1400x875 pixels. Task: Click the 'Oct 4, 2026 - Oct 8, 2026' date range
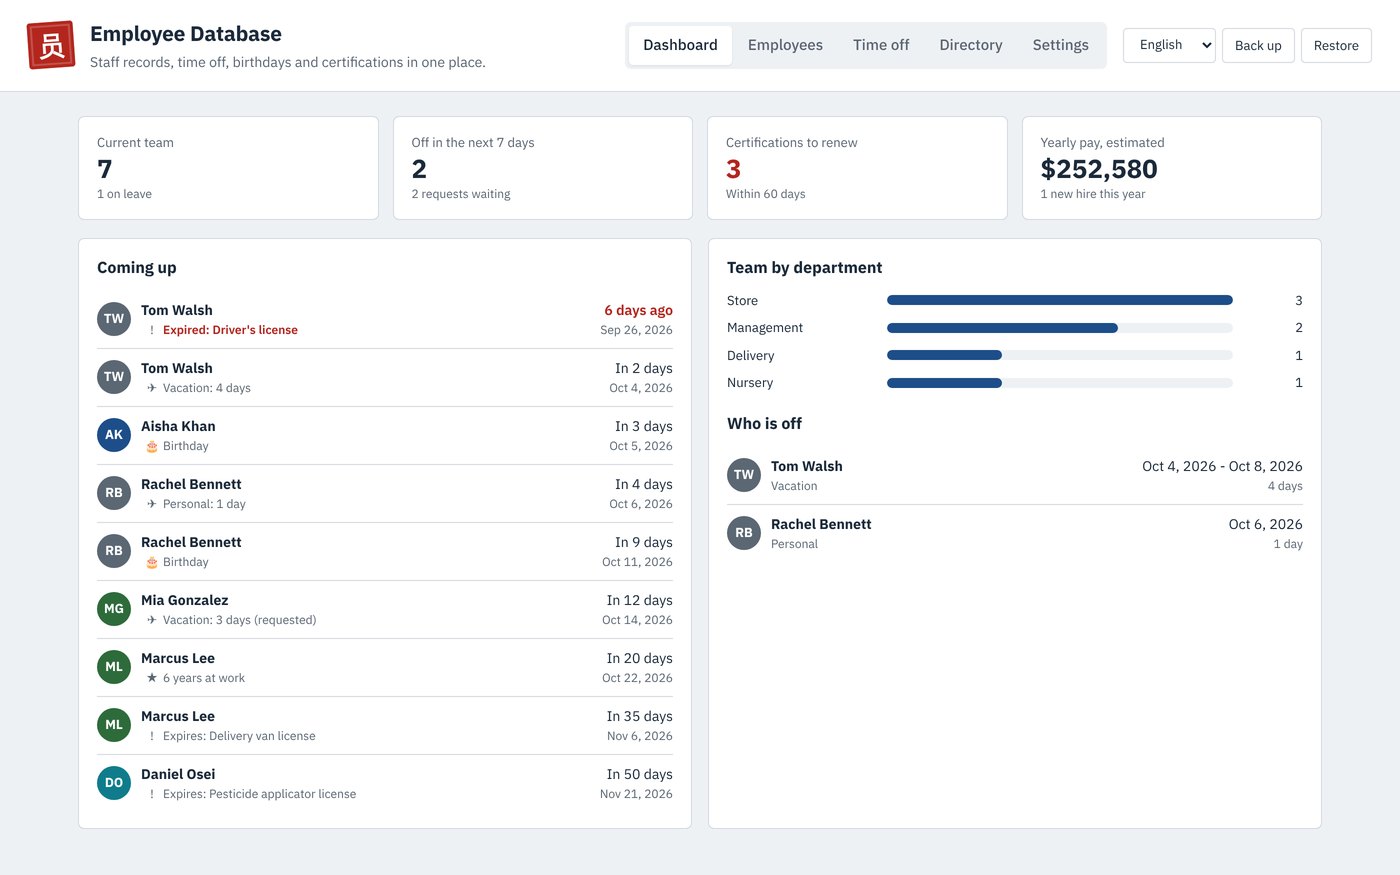point(1222,466)
